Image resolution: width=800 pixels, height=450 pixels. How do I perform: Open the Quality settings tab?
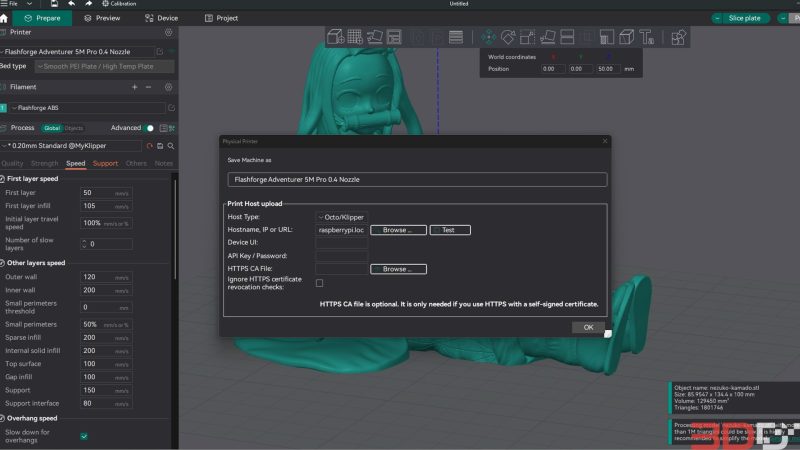coord(12,163)
